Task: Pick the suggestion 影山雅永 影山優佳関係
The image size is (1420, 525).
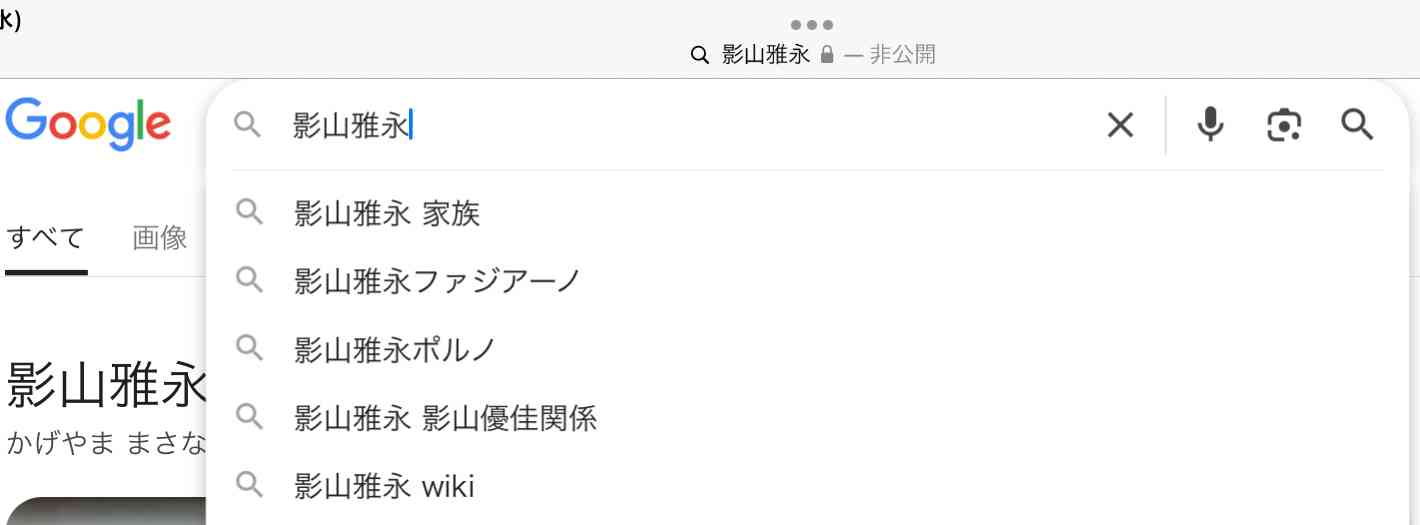Action: [445, 417]
